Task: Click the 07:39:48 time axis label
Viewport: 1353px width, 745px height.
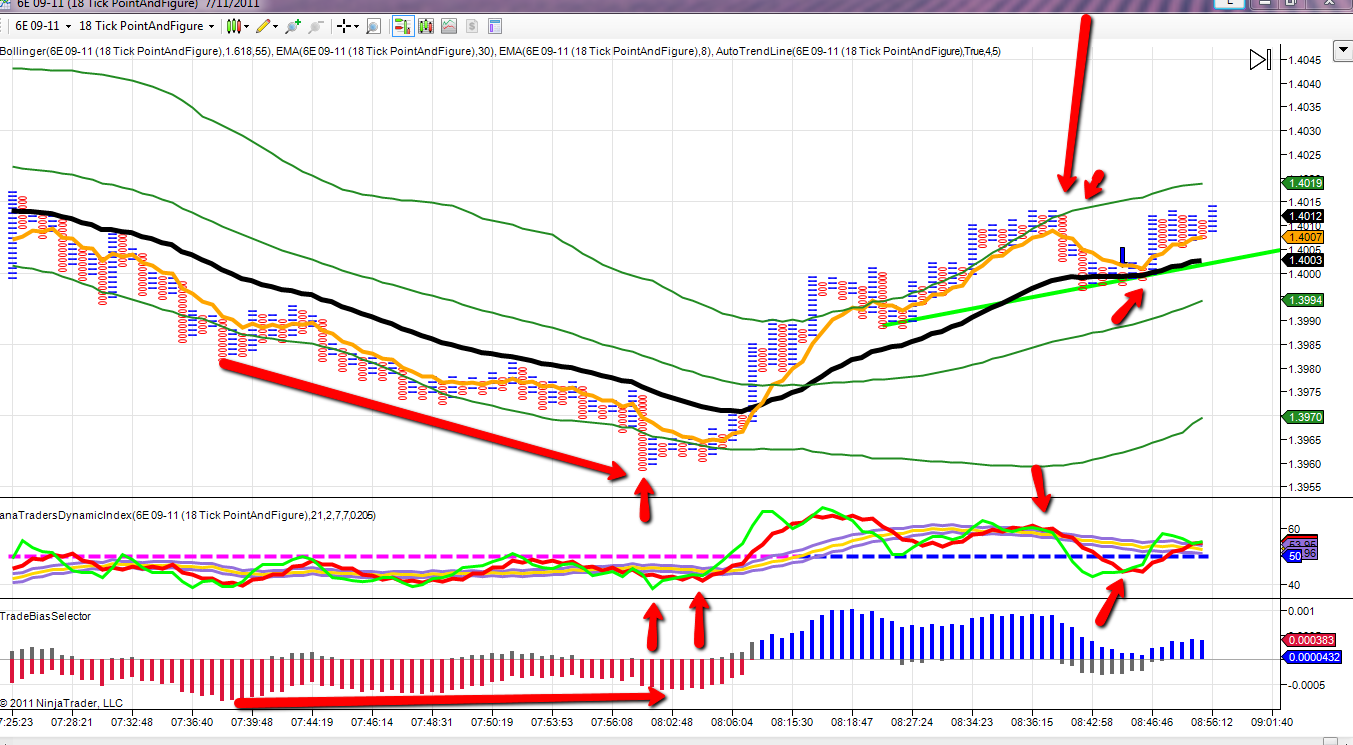Action: [254, 722]
